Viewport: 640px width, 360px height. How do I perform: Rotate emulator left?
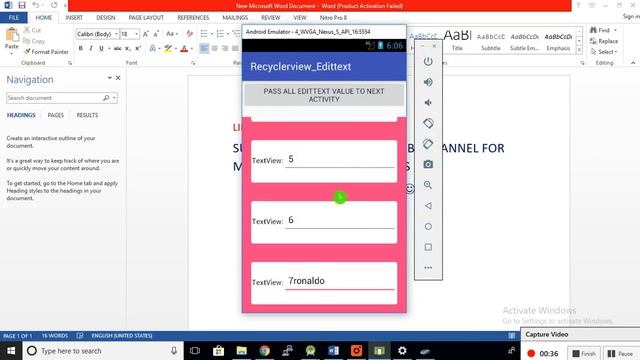point(428,123)
